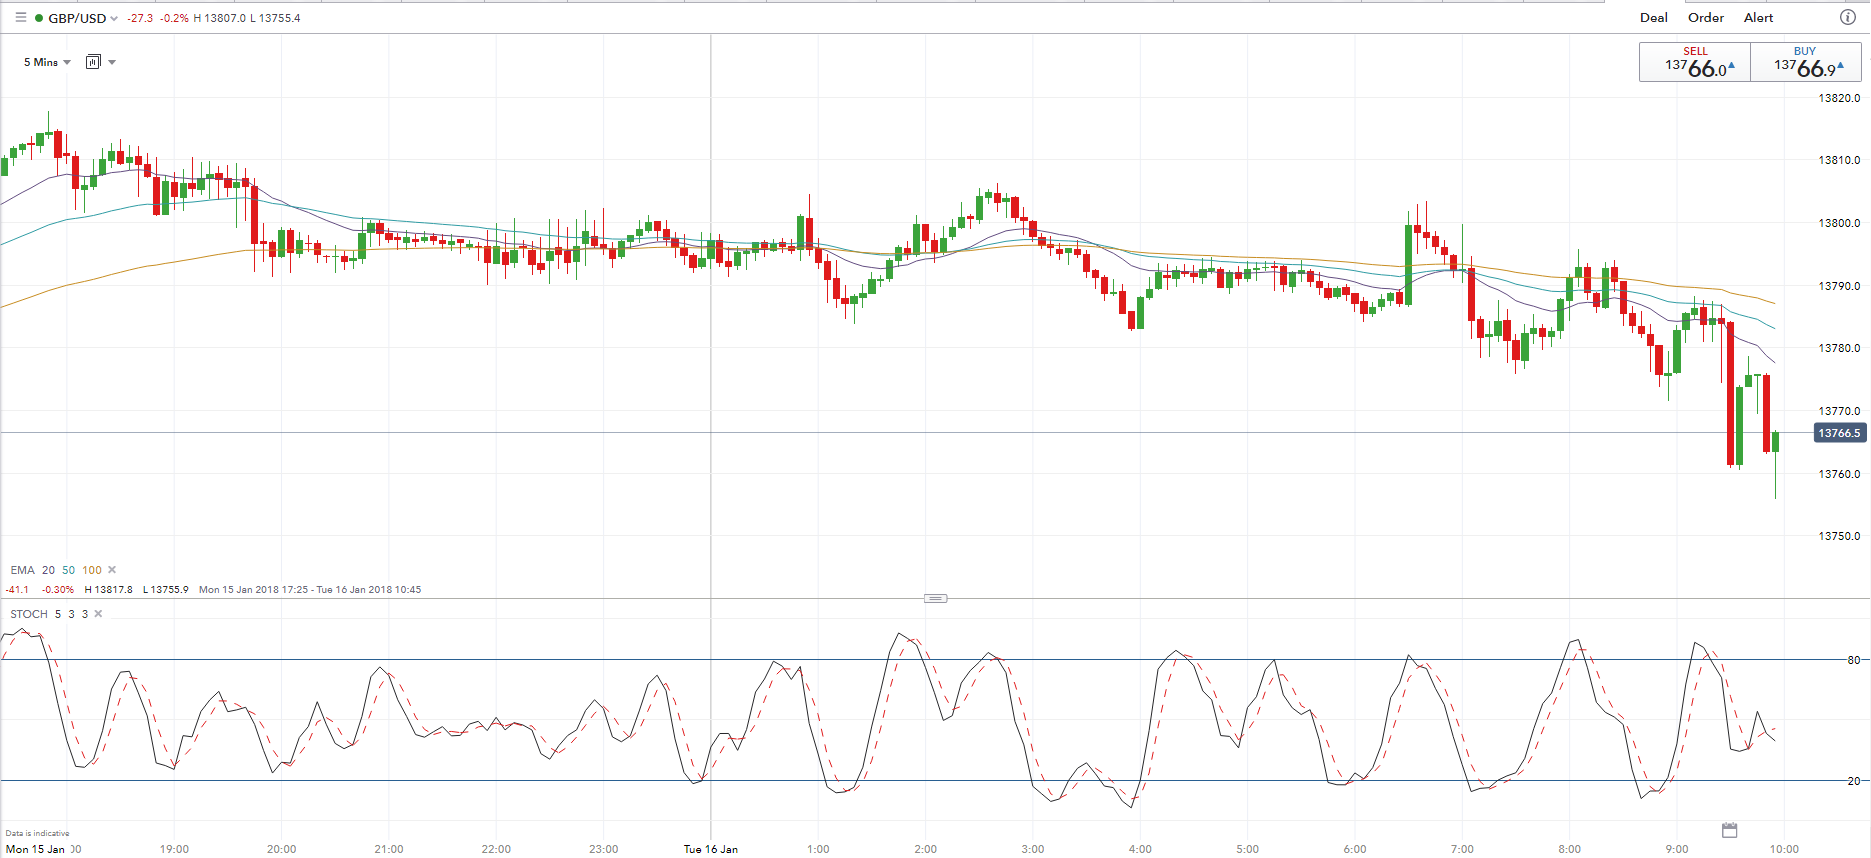Click the stochastic 20 level label
1871x858 pixels.
(1854, 781)
